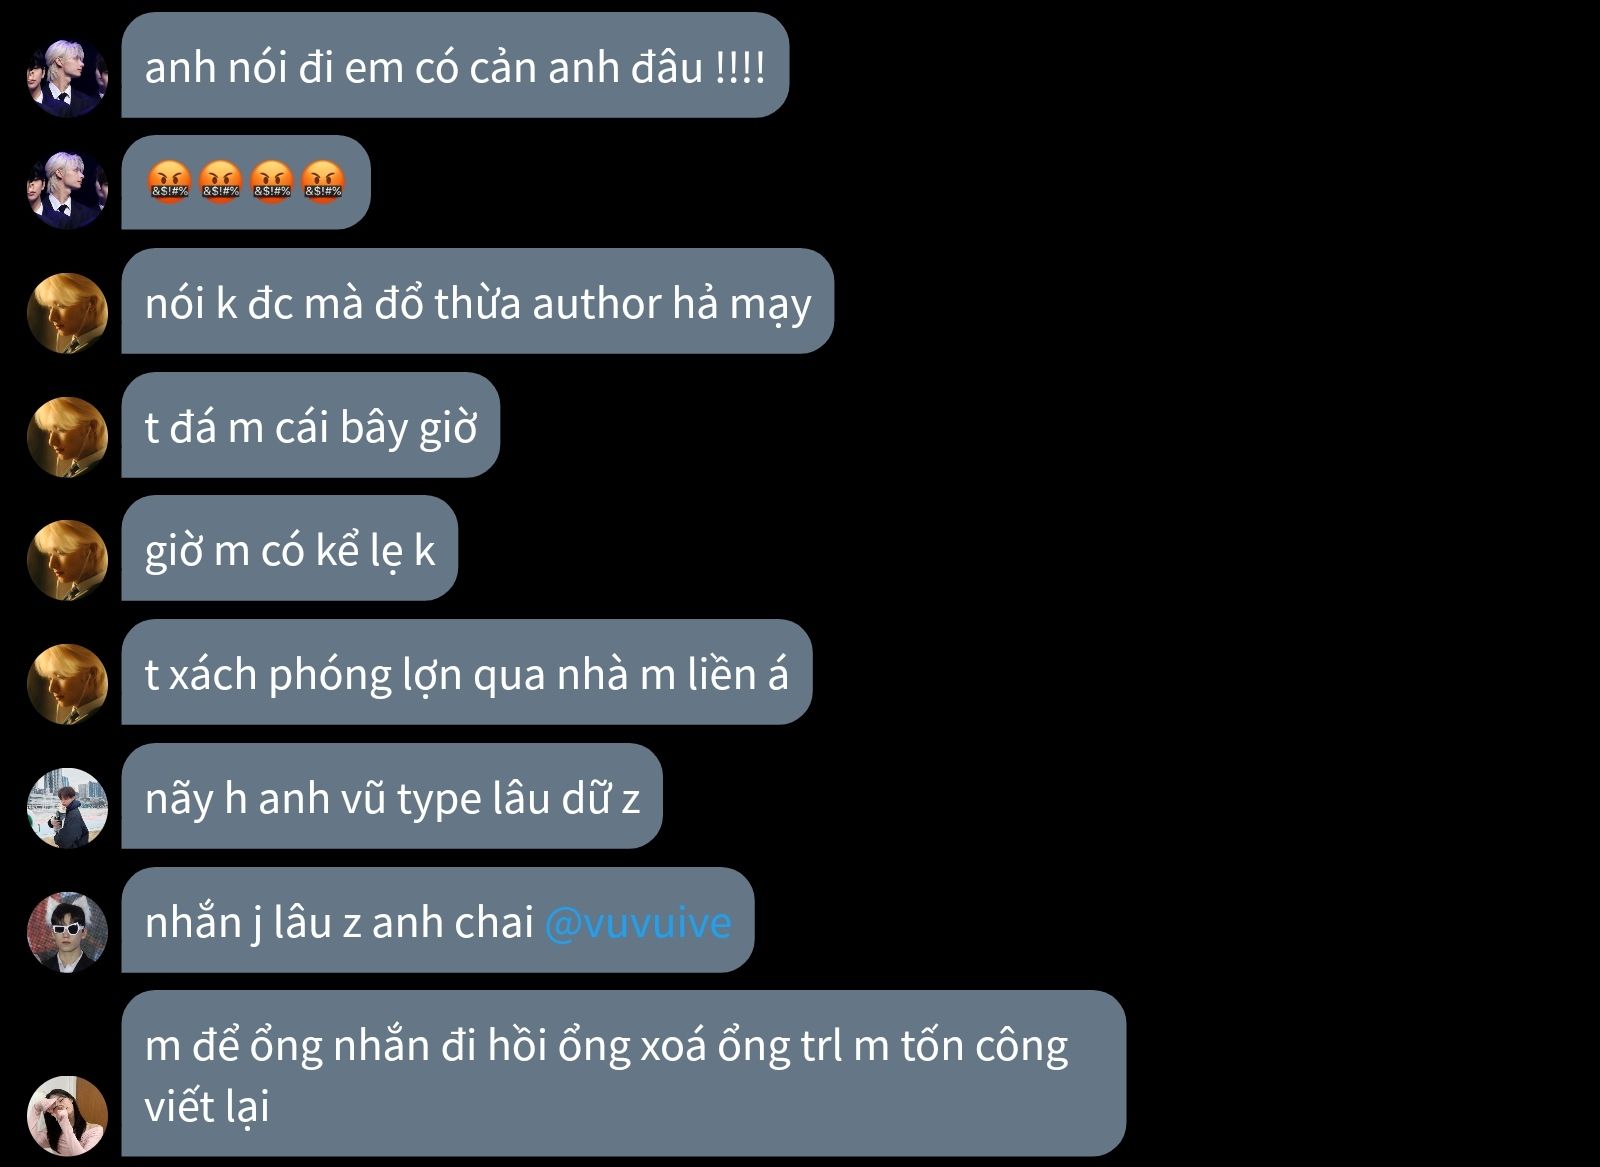This screenshot has height=1167, width=1600.
Task: Open avatar next to "nãy h anh vũ type"
Action: tap(67, 808)
